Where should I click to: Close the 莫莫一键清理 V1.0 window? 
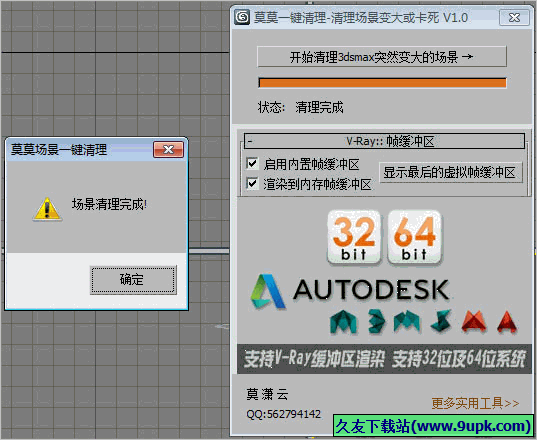point(514,17)
